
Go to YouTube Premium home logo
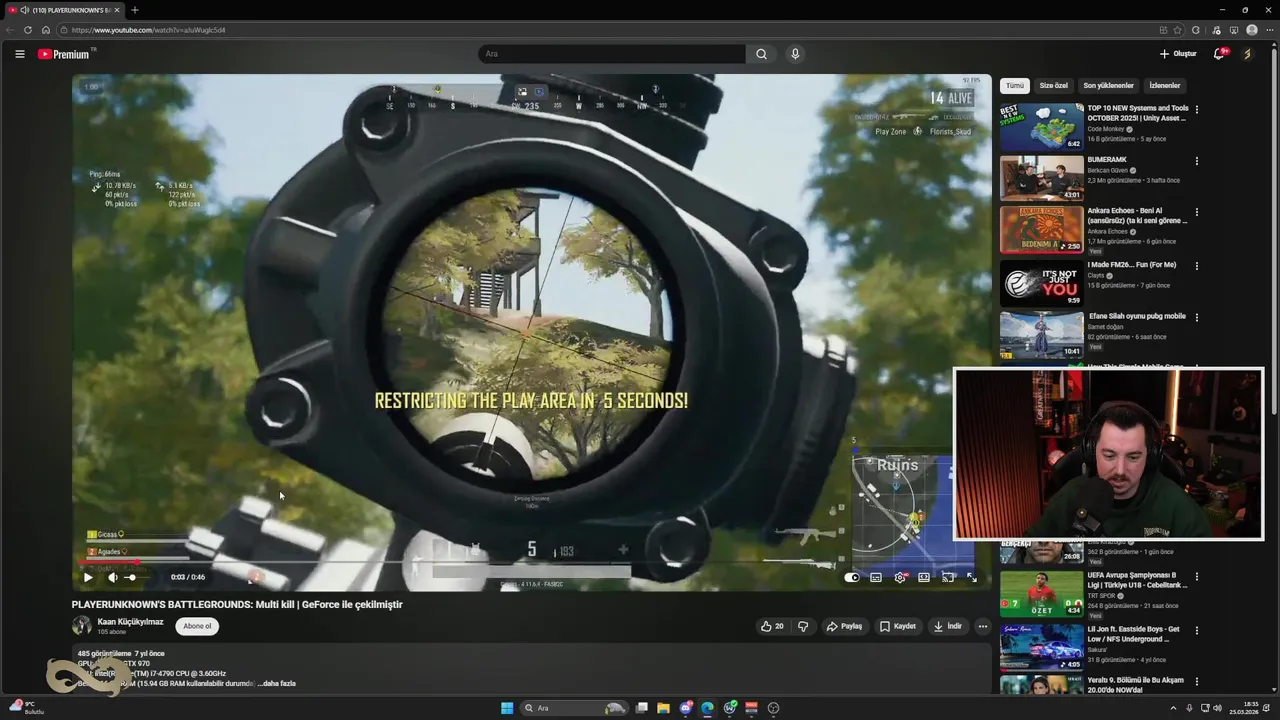pyautogui.click(x=65, y=54)
